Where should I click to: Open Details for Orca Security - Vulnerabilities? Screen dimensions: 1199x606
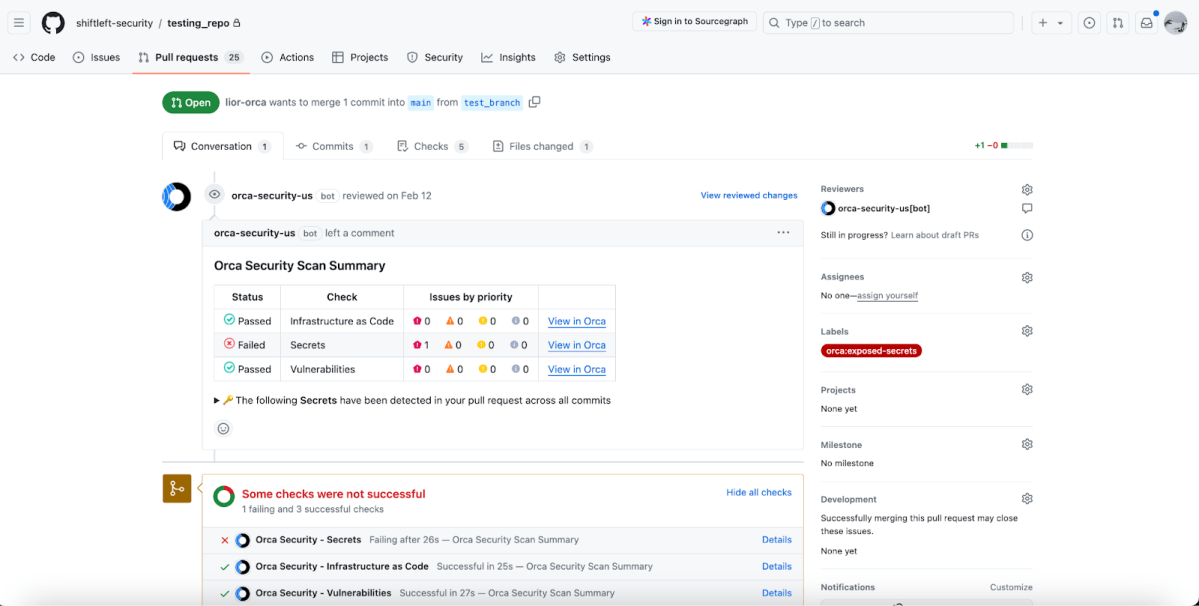(776, 593)
